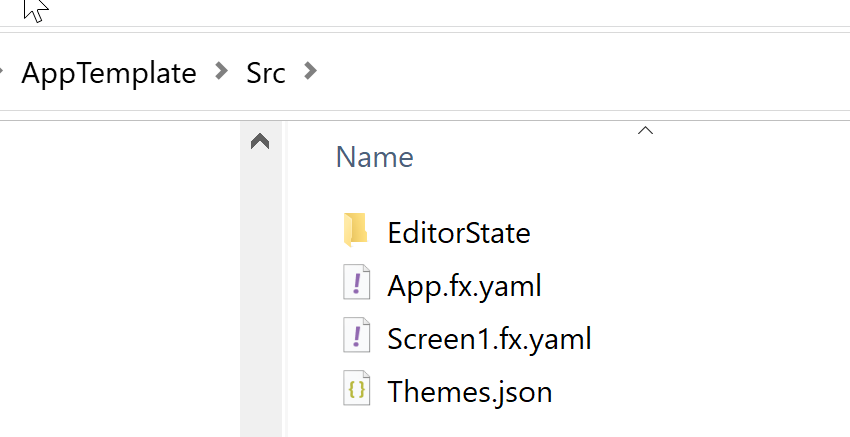The image size is (850, 437).
Task: Click the navigation pane scroll-up arrow
Action: click(x=260, y=142)
